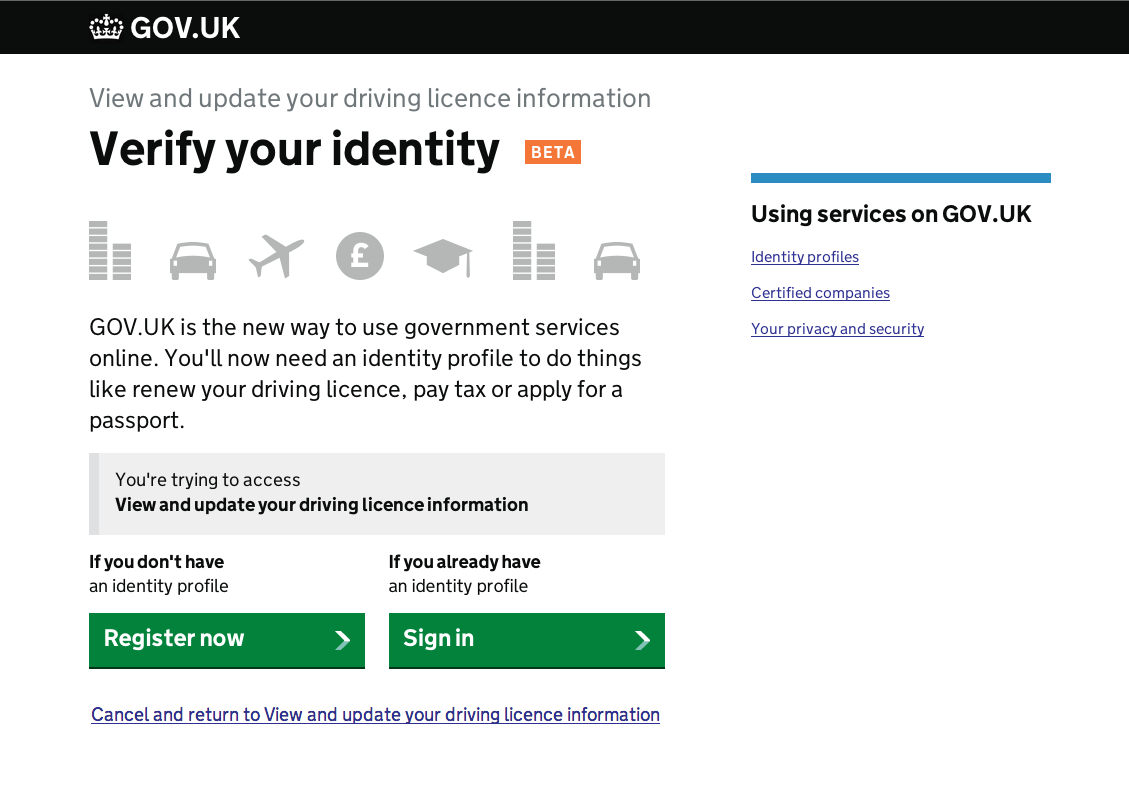
Task: Click the grey caption above the main heading
Action: coord(370,99)
